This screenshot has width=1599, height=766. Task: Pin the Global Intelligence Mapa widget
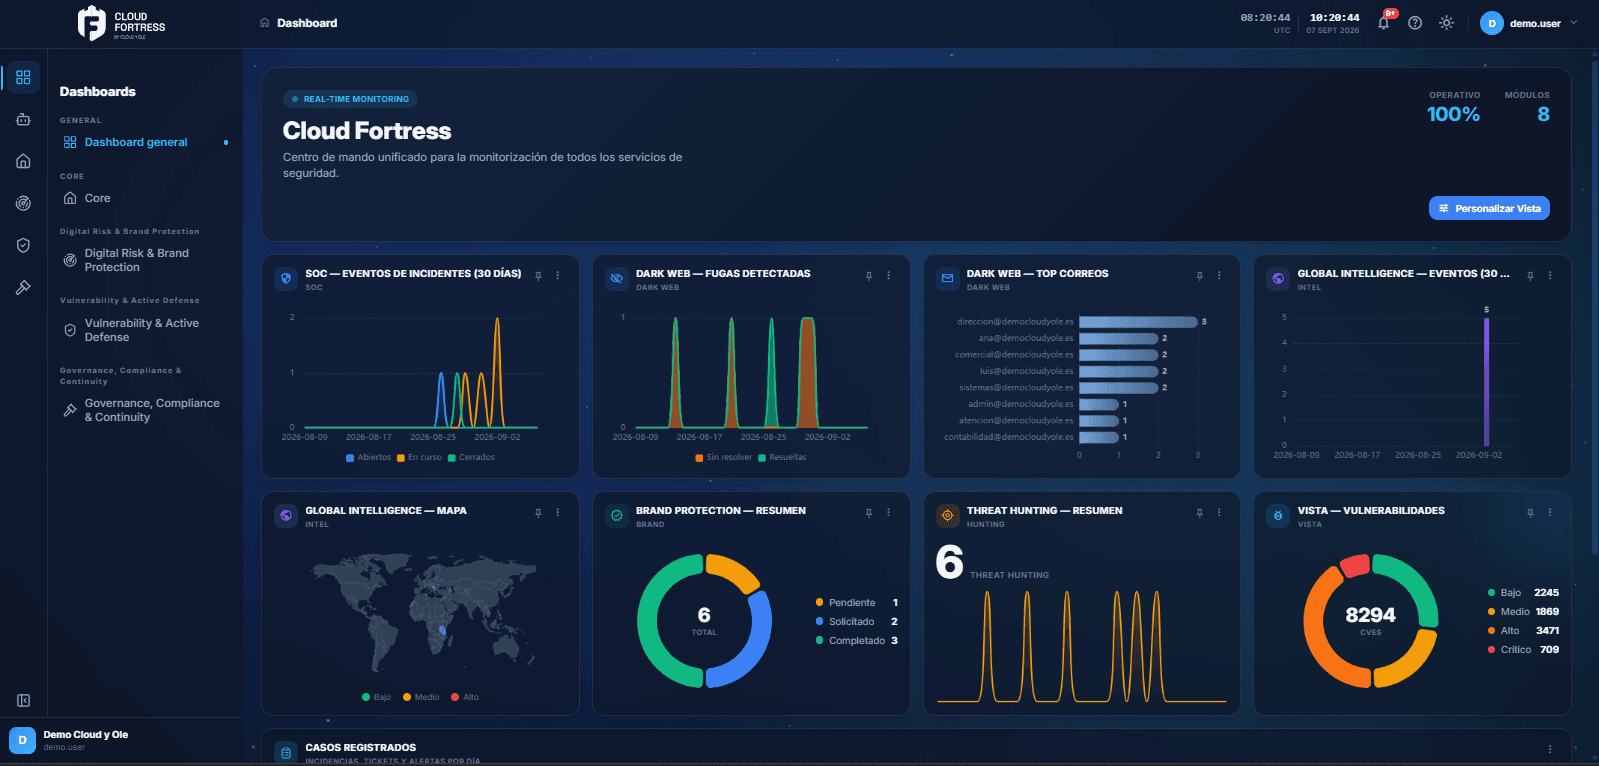pyautogui.click(x=538, y=513)
